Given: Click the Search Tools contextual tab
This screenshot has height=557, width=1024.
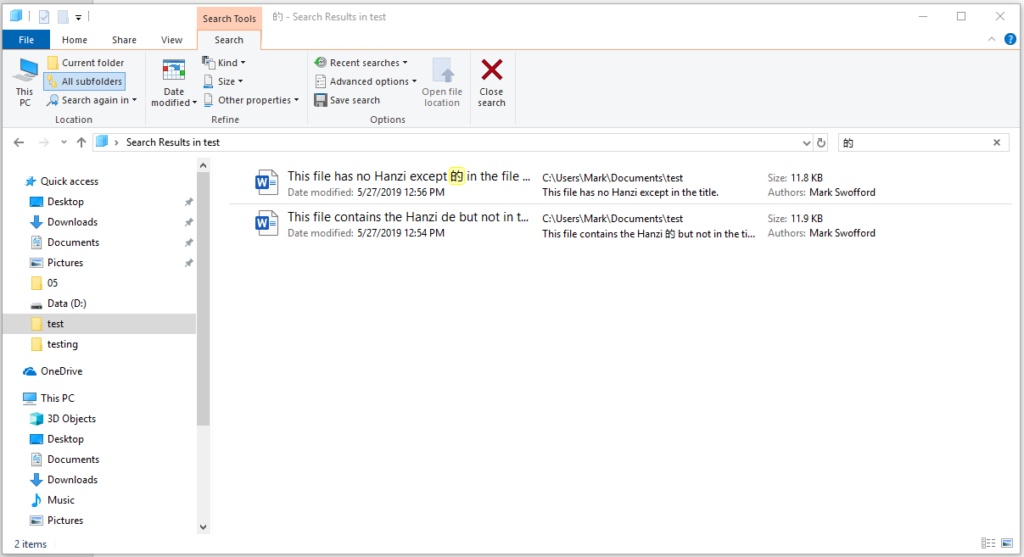Looking at the screenshot, I should [229, 18].
